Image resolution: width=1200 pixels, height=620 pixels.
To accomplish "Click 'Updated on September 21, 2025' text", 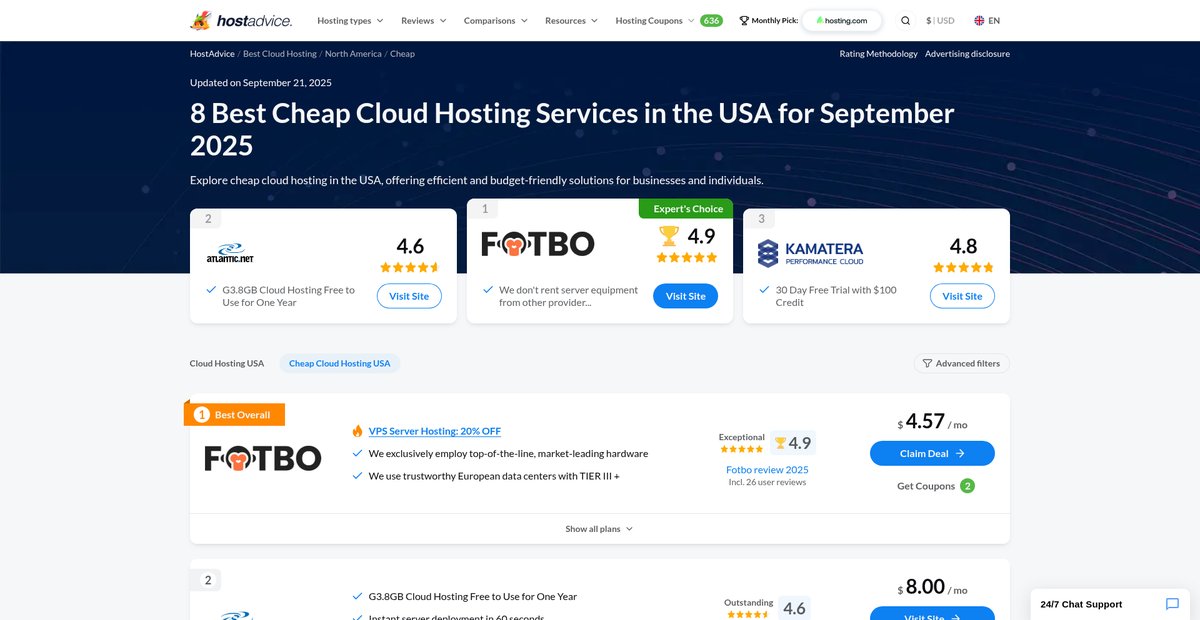I will [x=261, y=82].
